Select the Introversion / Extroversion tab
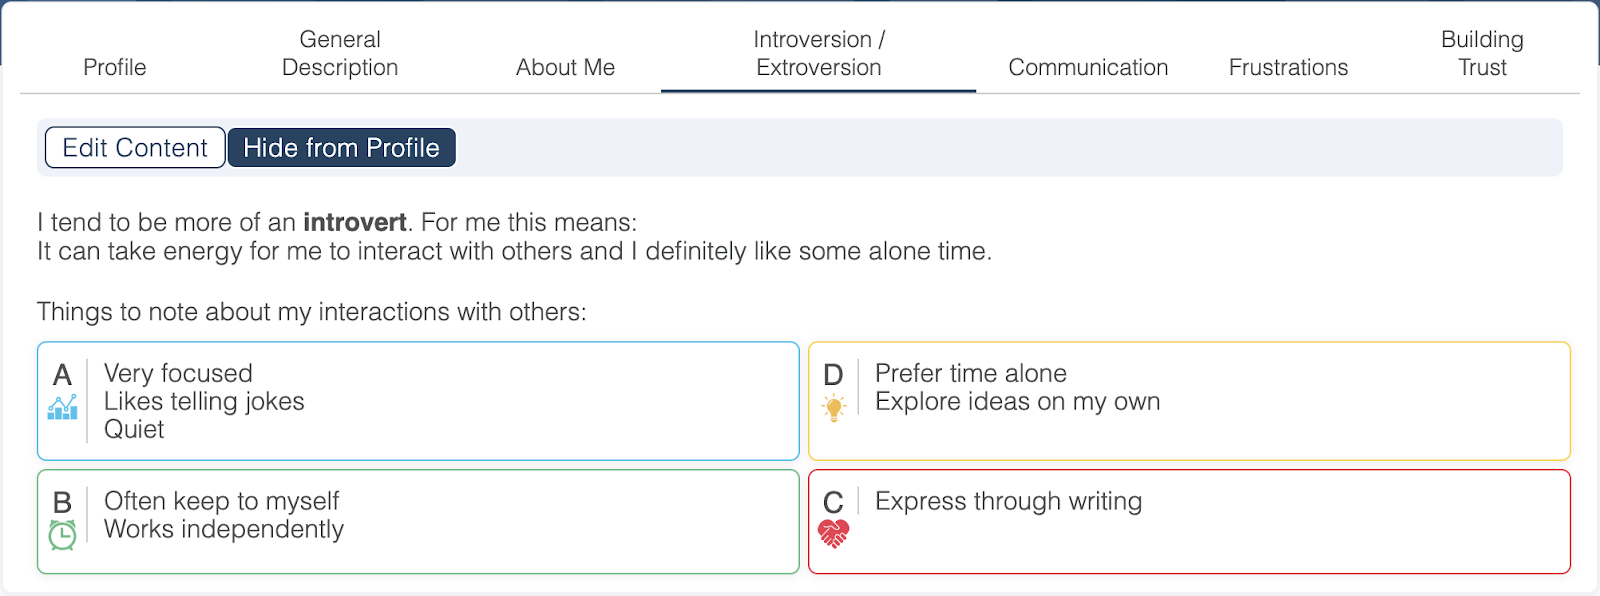 tap(818, 54)
